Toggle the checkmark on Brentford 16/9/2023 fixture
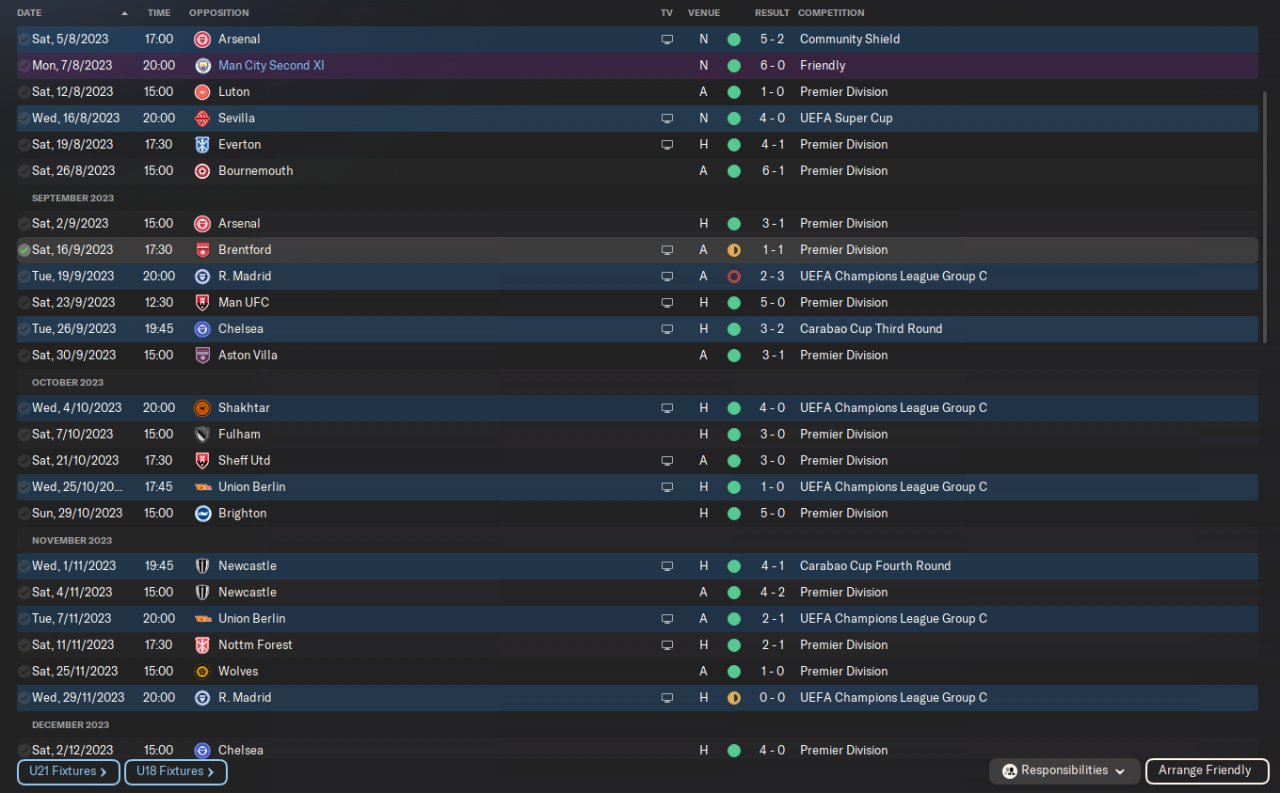1280x793 pixels. (24, 250)
